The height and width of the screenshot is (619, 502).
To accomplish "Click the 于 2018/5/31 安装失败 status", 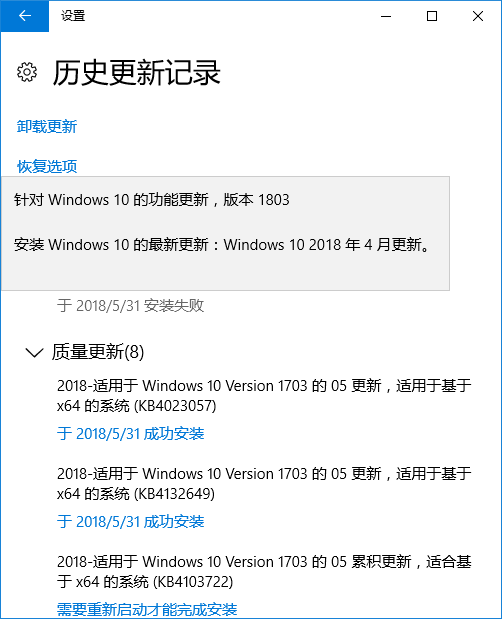I will pos(130,306).
